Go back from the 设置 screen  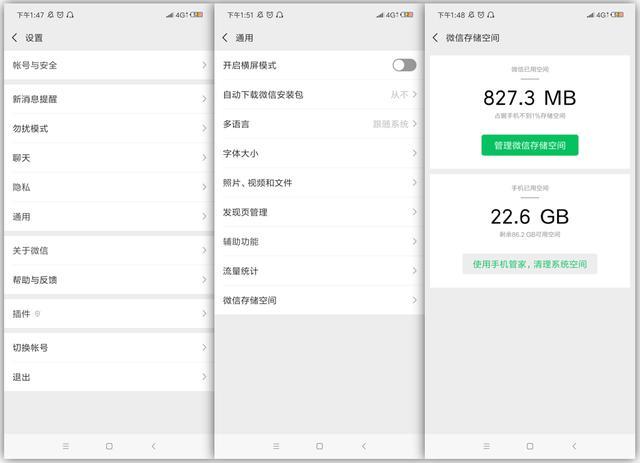click(15, 38)
